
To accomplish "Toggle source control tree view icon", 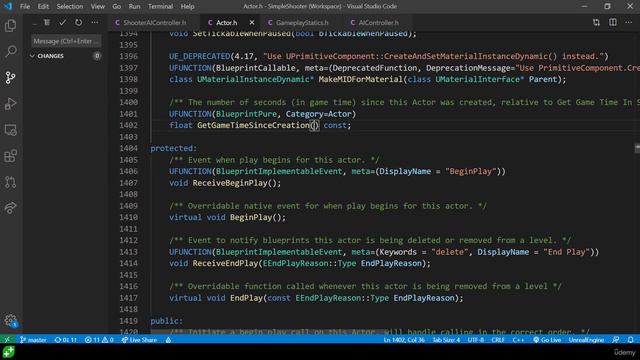I will tap(47, 23).
